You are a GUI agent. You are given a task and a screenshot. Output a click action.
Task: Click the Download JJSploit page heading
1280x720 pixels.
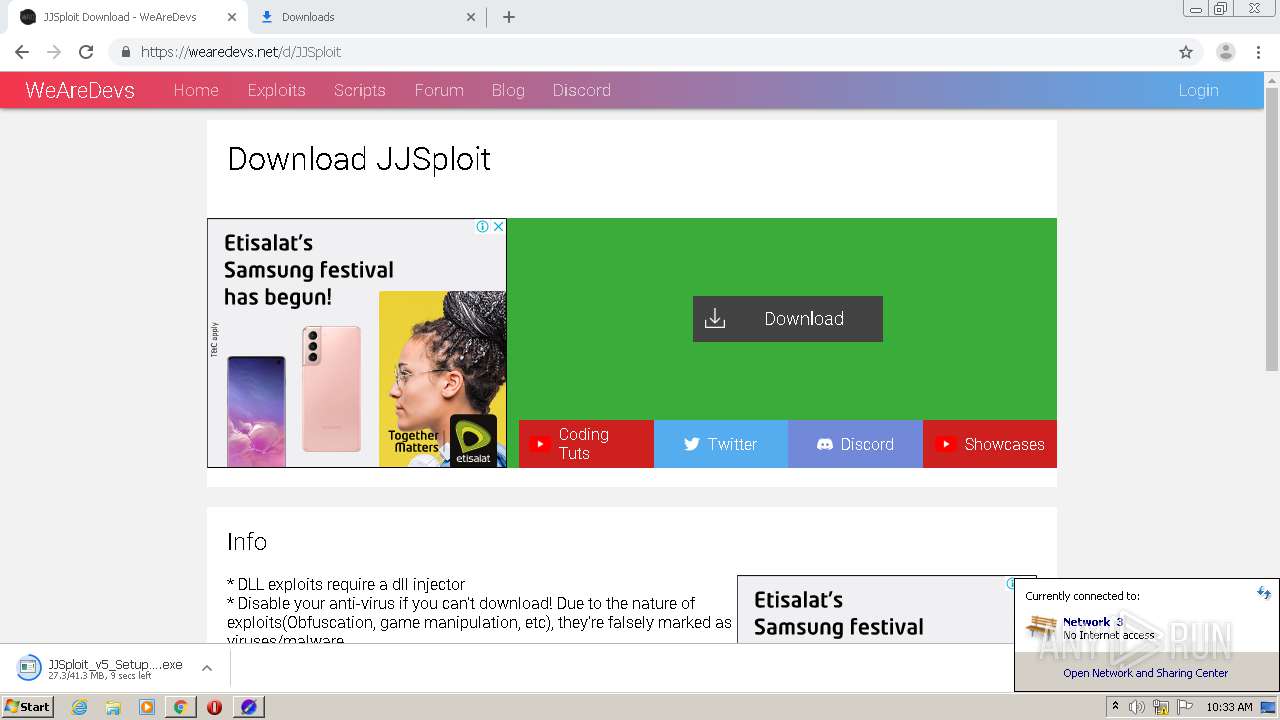click(359, 159)
